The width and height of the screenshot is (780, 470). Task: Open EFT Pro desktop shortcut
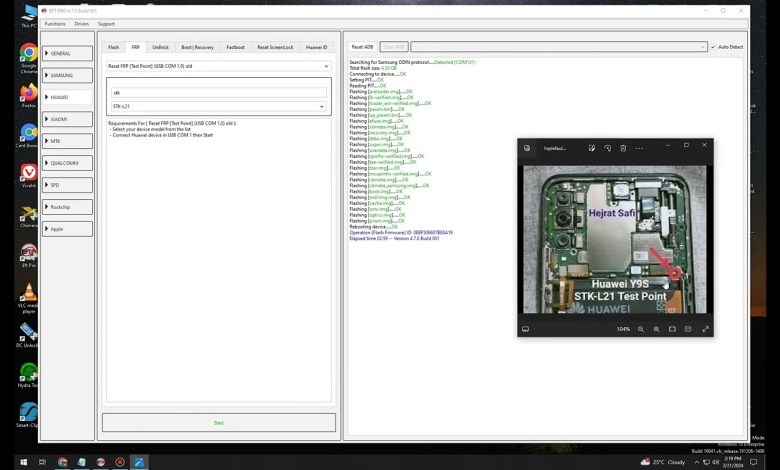(28, 256)
